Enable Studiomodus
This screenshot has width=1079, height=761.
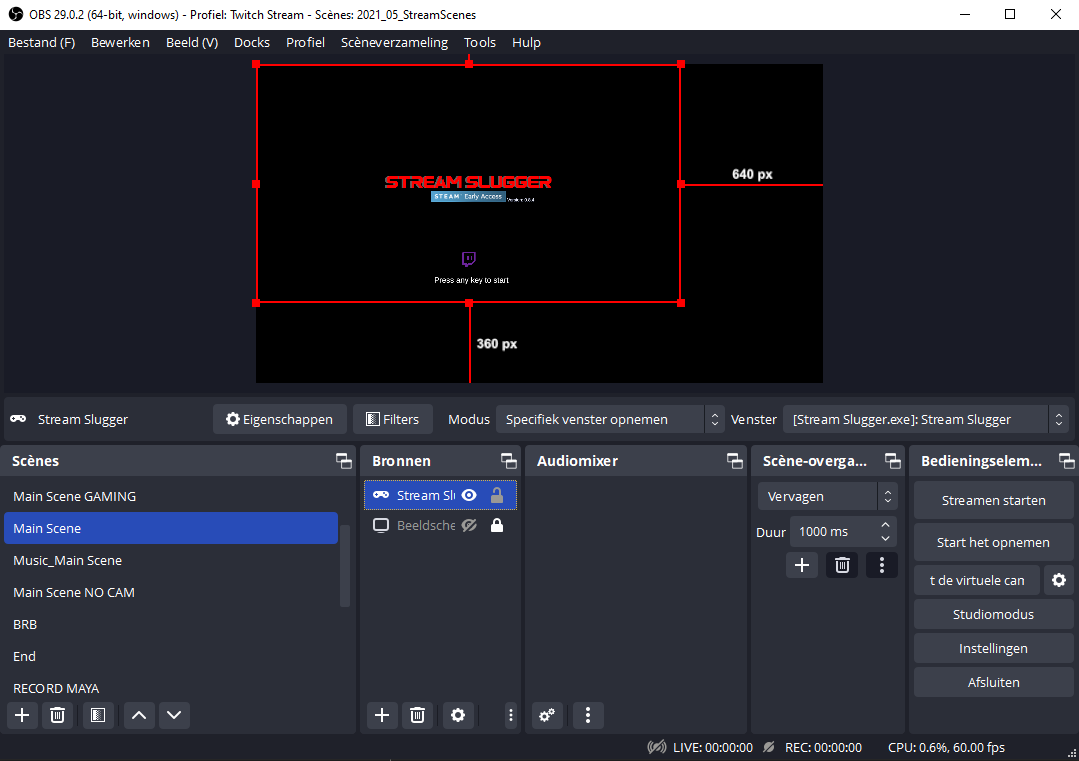[994, 614]
